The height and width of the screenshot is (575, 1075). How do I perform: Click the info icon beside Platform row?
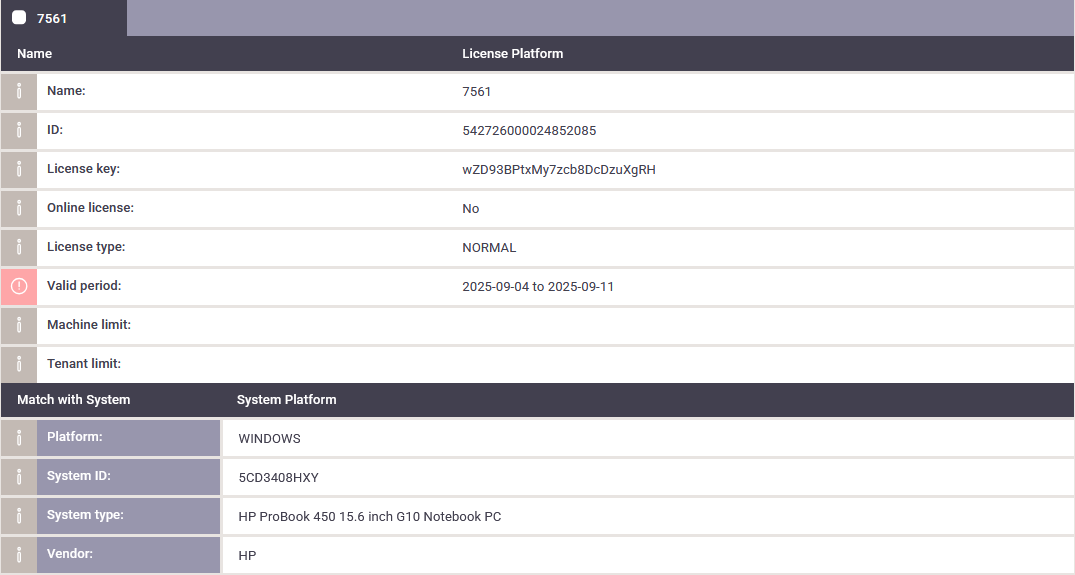pos(19,438)
